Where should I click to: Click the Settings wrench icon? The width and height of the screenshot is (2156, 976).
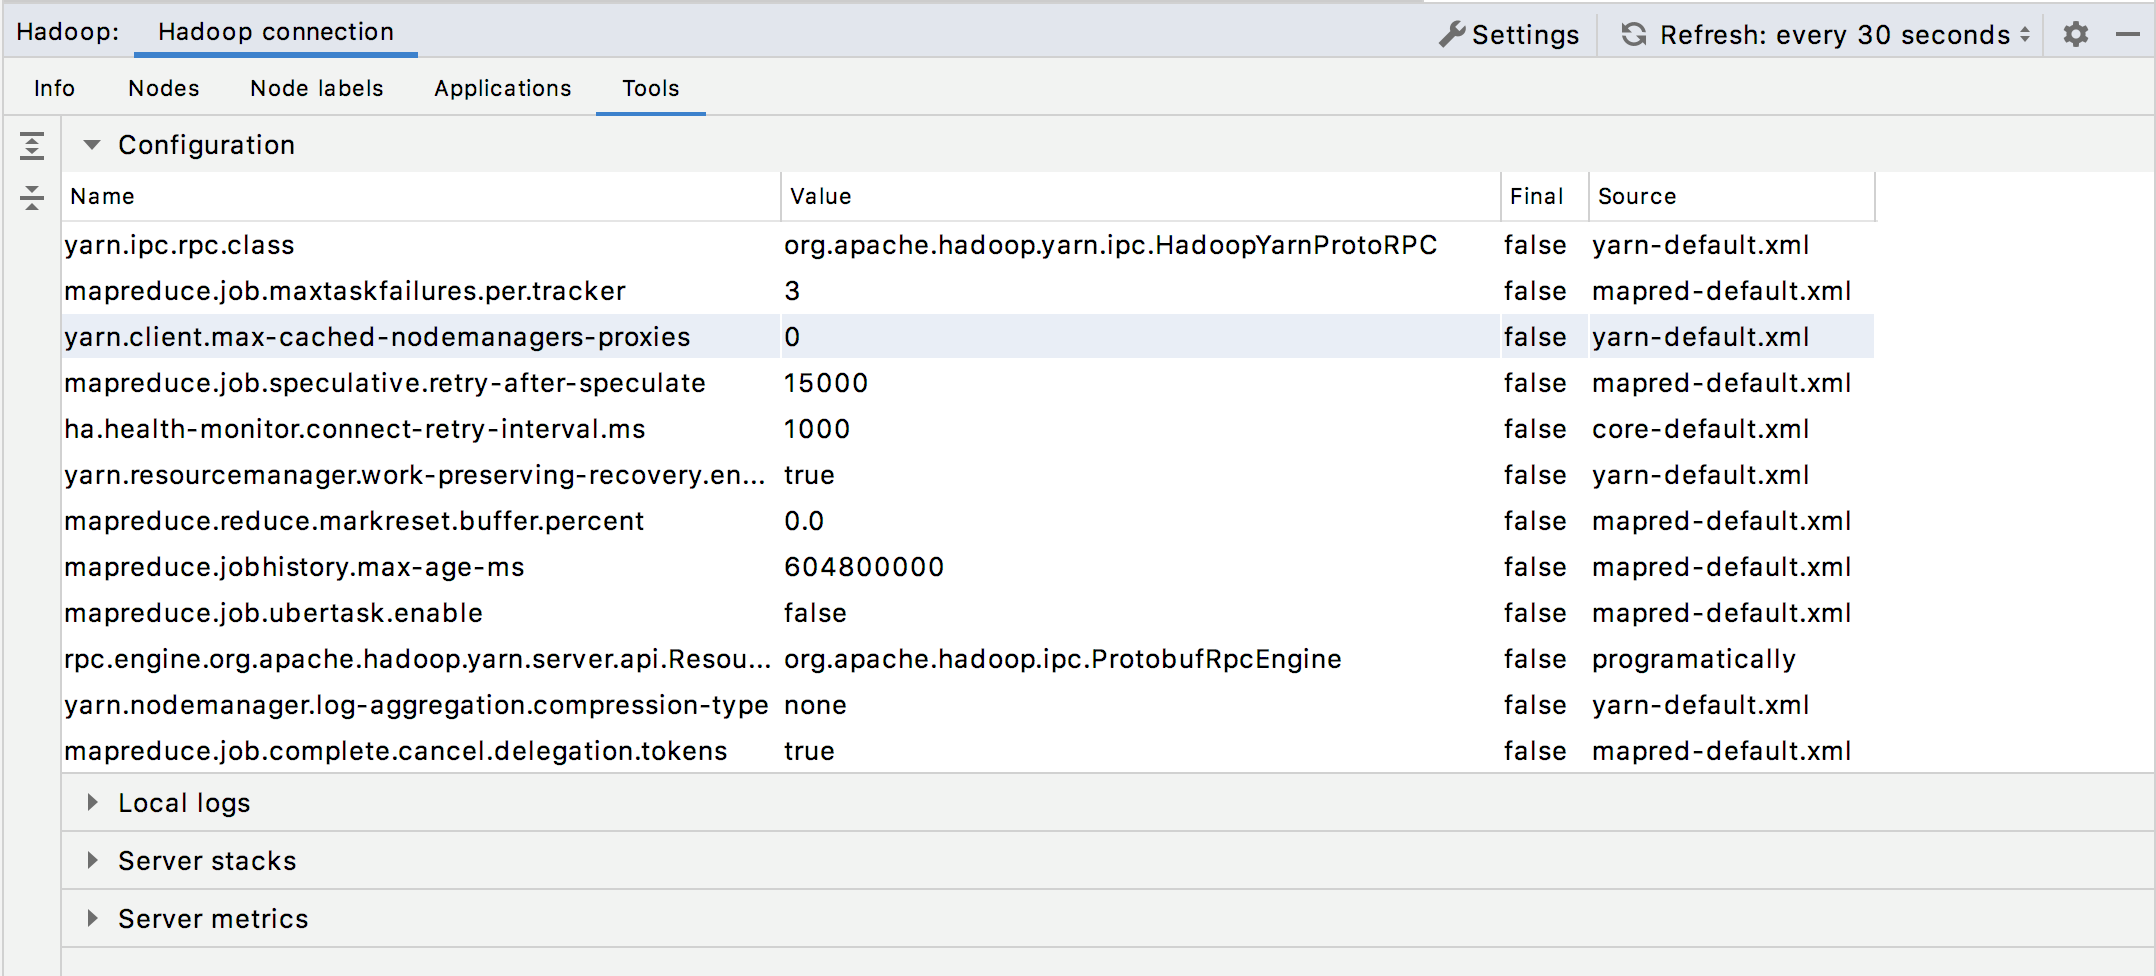tap(1454, 33)
